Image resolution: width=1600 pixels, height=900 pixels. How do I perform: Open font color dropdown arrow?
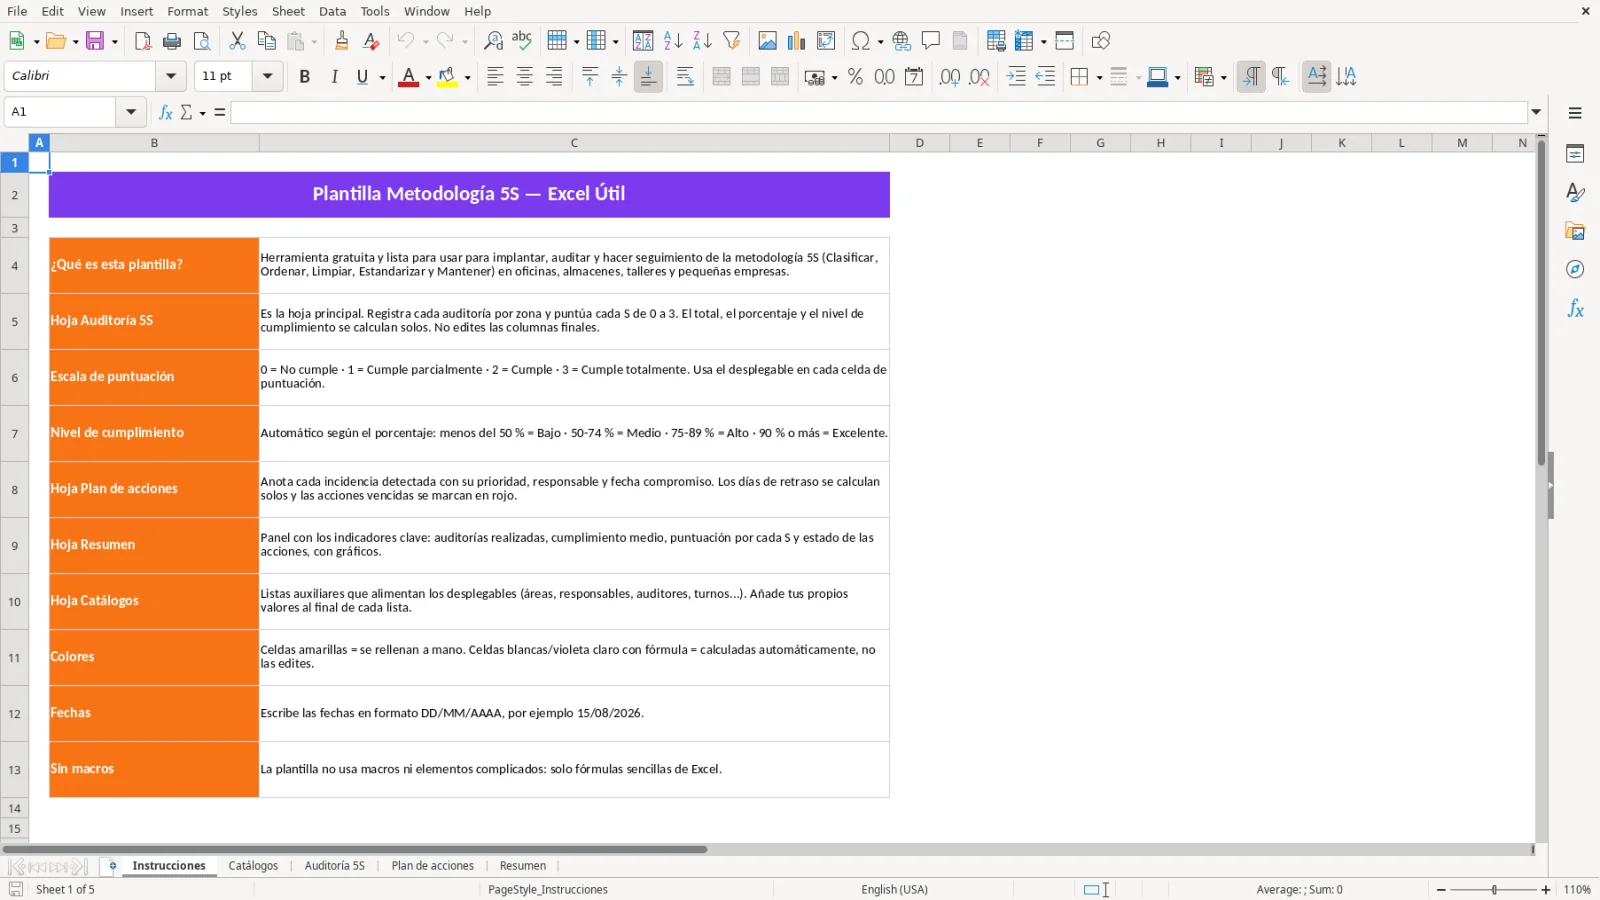click(x=428, y=77)
